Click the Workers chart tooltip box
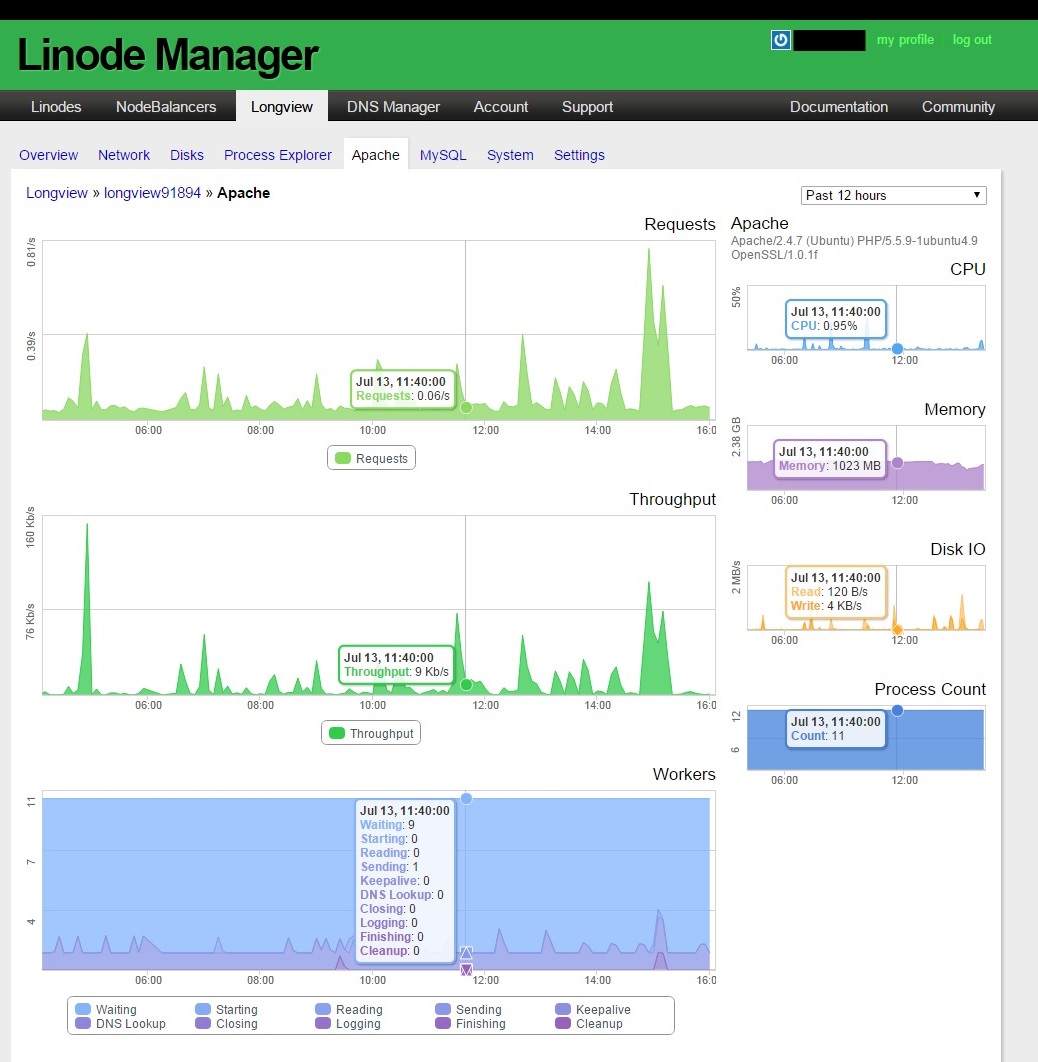This screenshot has height=1062, width=1038. coord(405,880)
